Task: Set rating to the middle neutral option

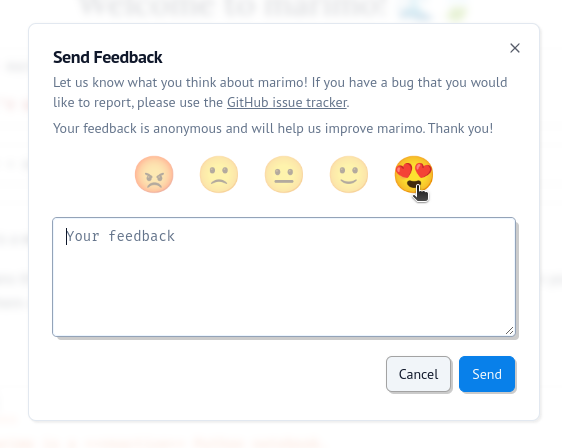Action: click(x=284, y=175)
